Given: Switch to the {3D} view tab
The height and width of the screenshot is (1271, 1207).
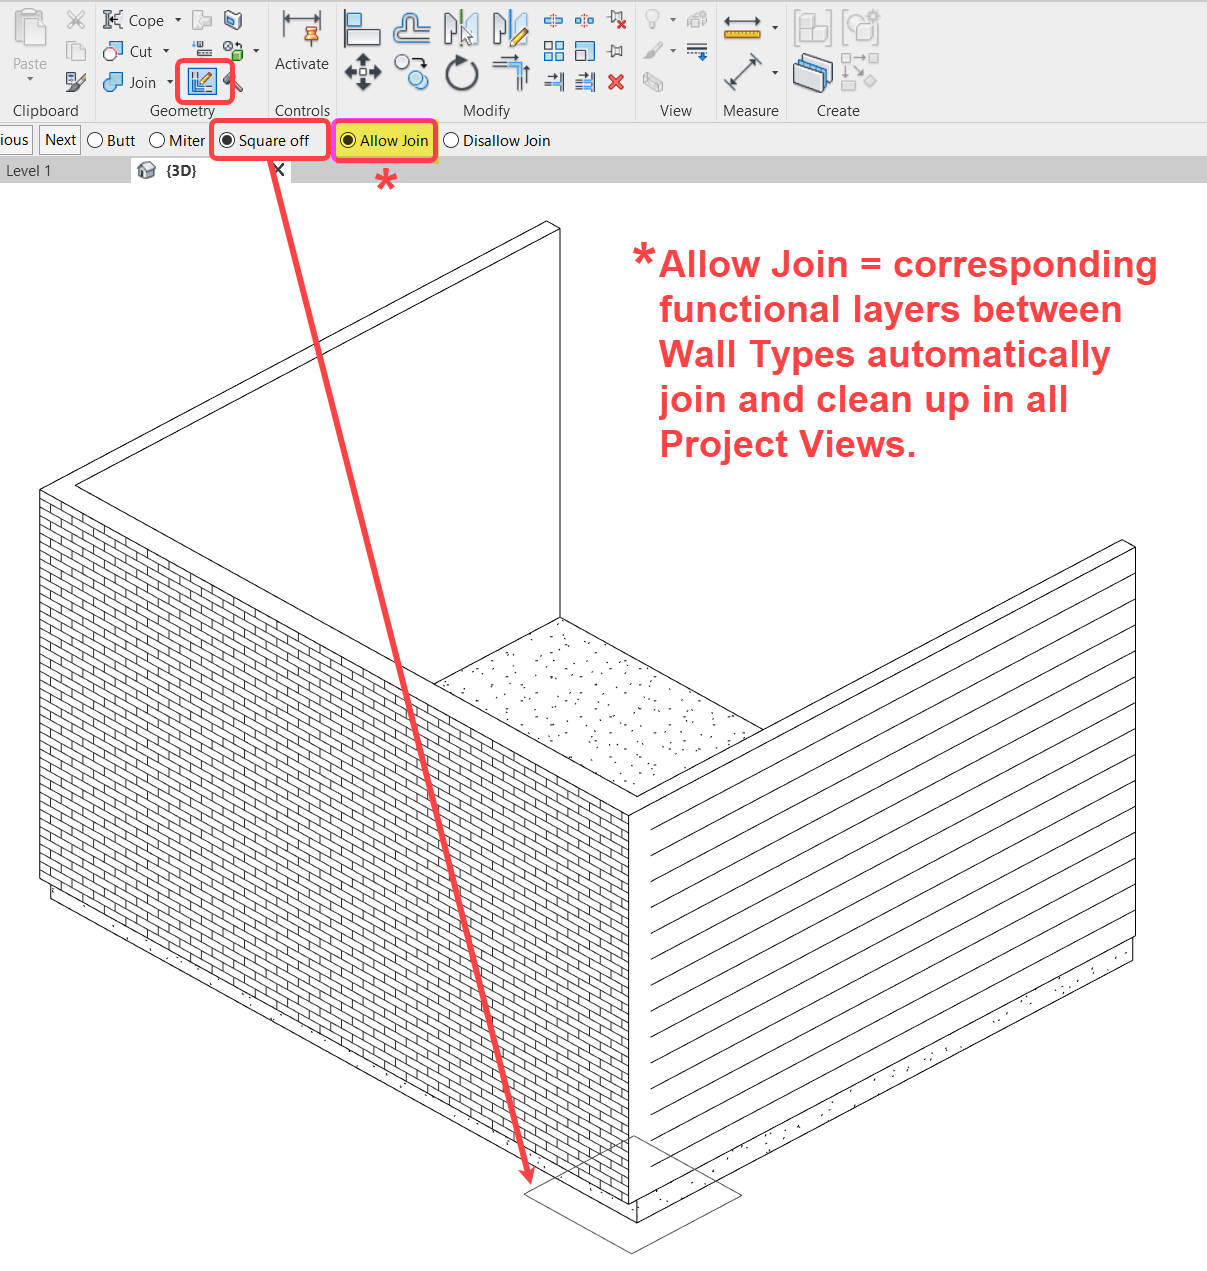Looking at the screenshot, I should 180,170.
